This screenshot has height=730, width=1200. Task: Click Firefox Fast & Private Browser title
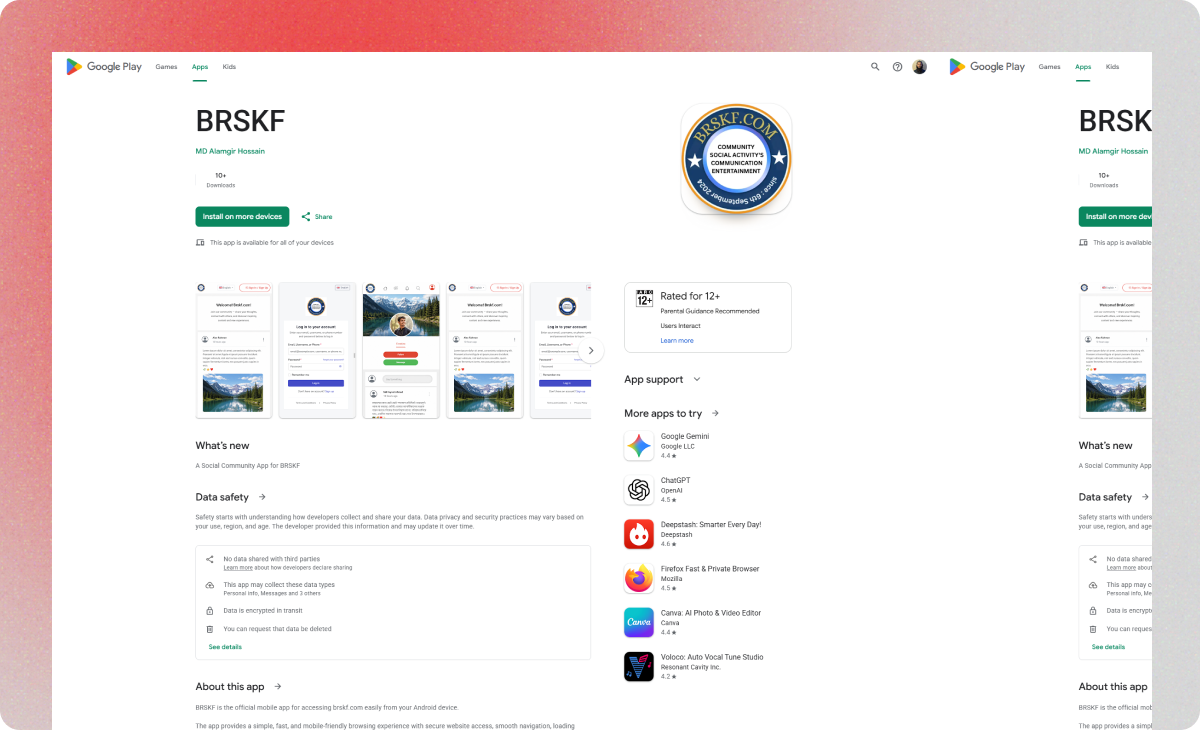(710, 569)
